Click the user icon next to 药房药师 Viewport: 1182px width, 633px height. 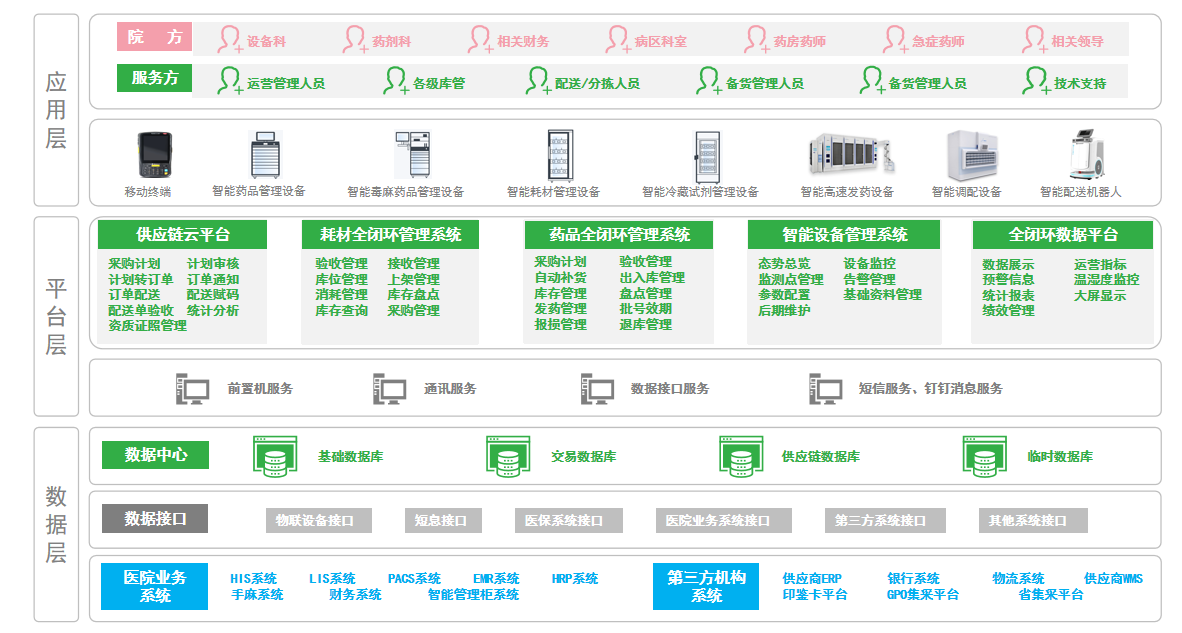tap(757, 39)
